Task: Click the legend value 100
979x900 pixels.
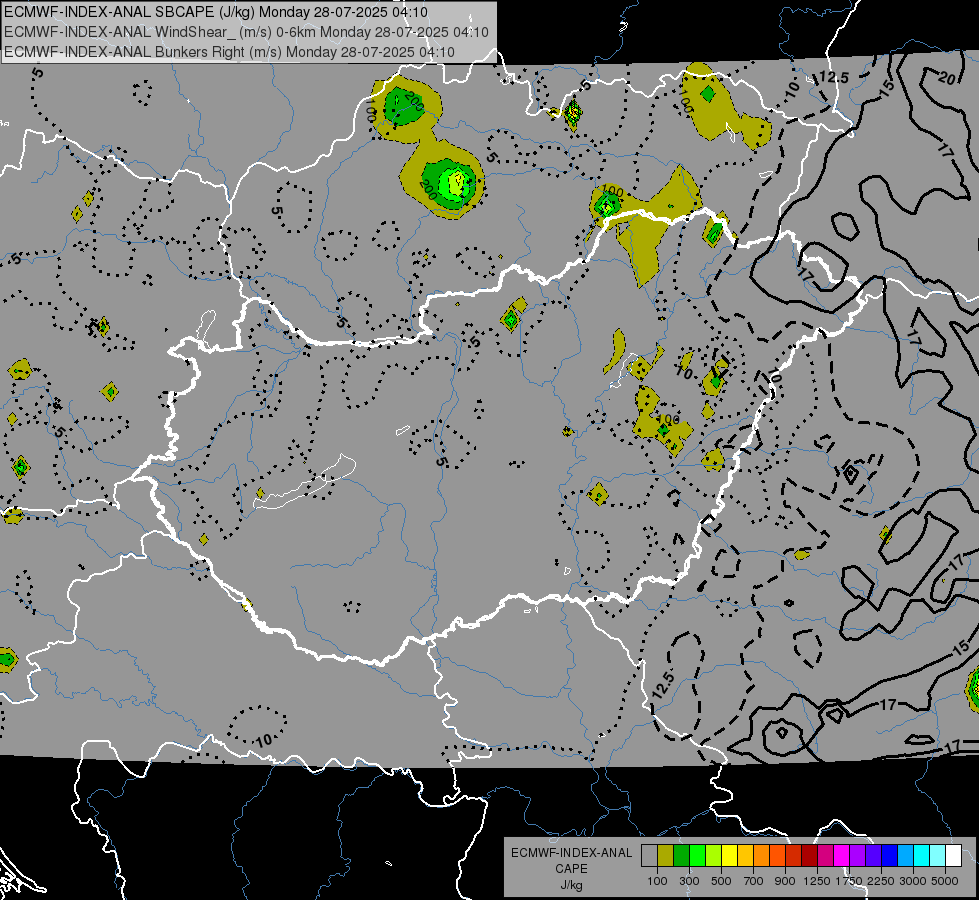Action: point(657,881)
